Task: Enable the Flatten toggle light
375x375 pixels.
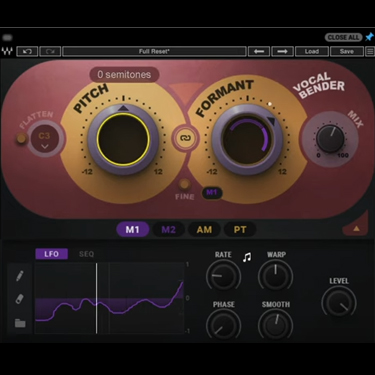Action: (x=21, y=138)
